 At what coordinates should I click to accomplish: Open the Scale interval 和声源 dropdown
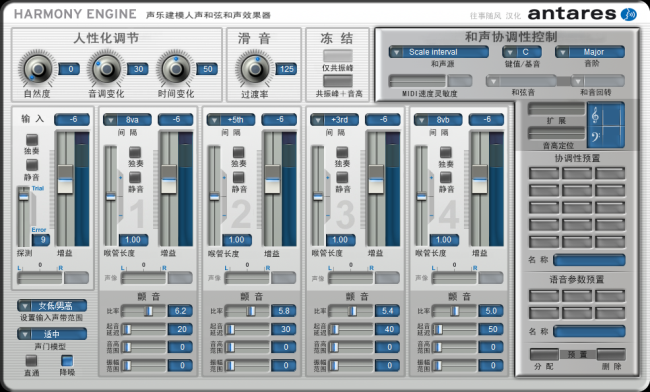tap(439, 52)
